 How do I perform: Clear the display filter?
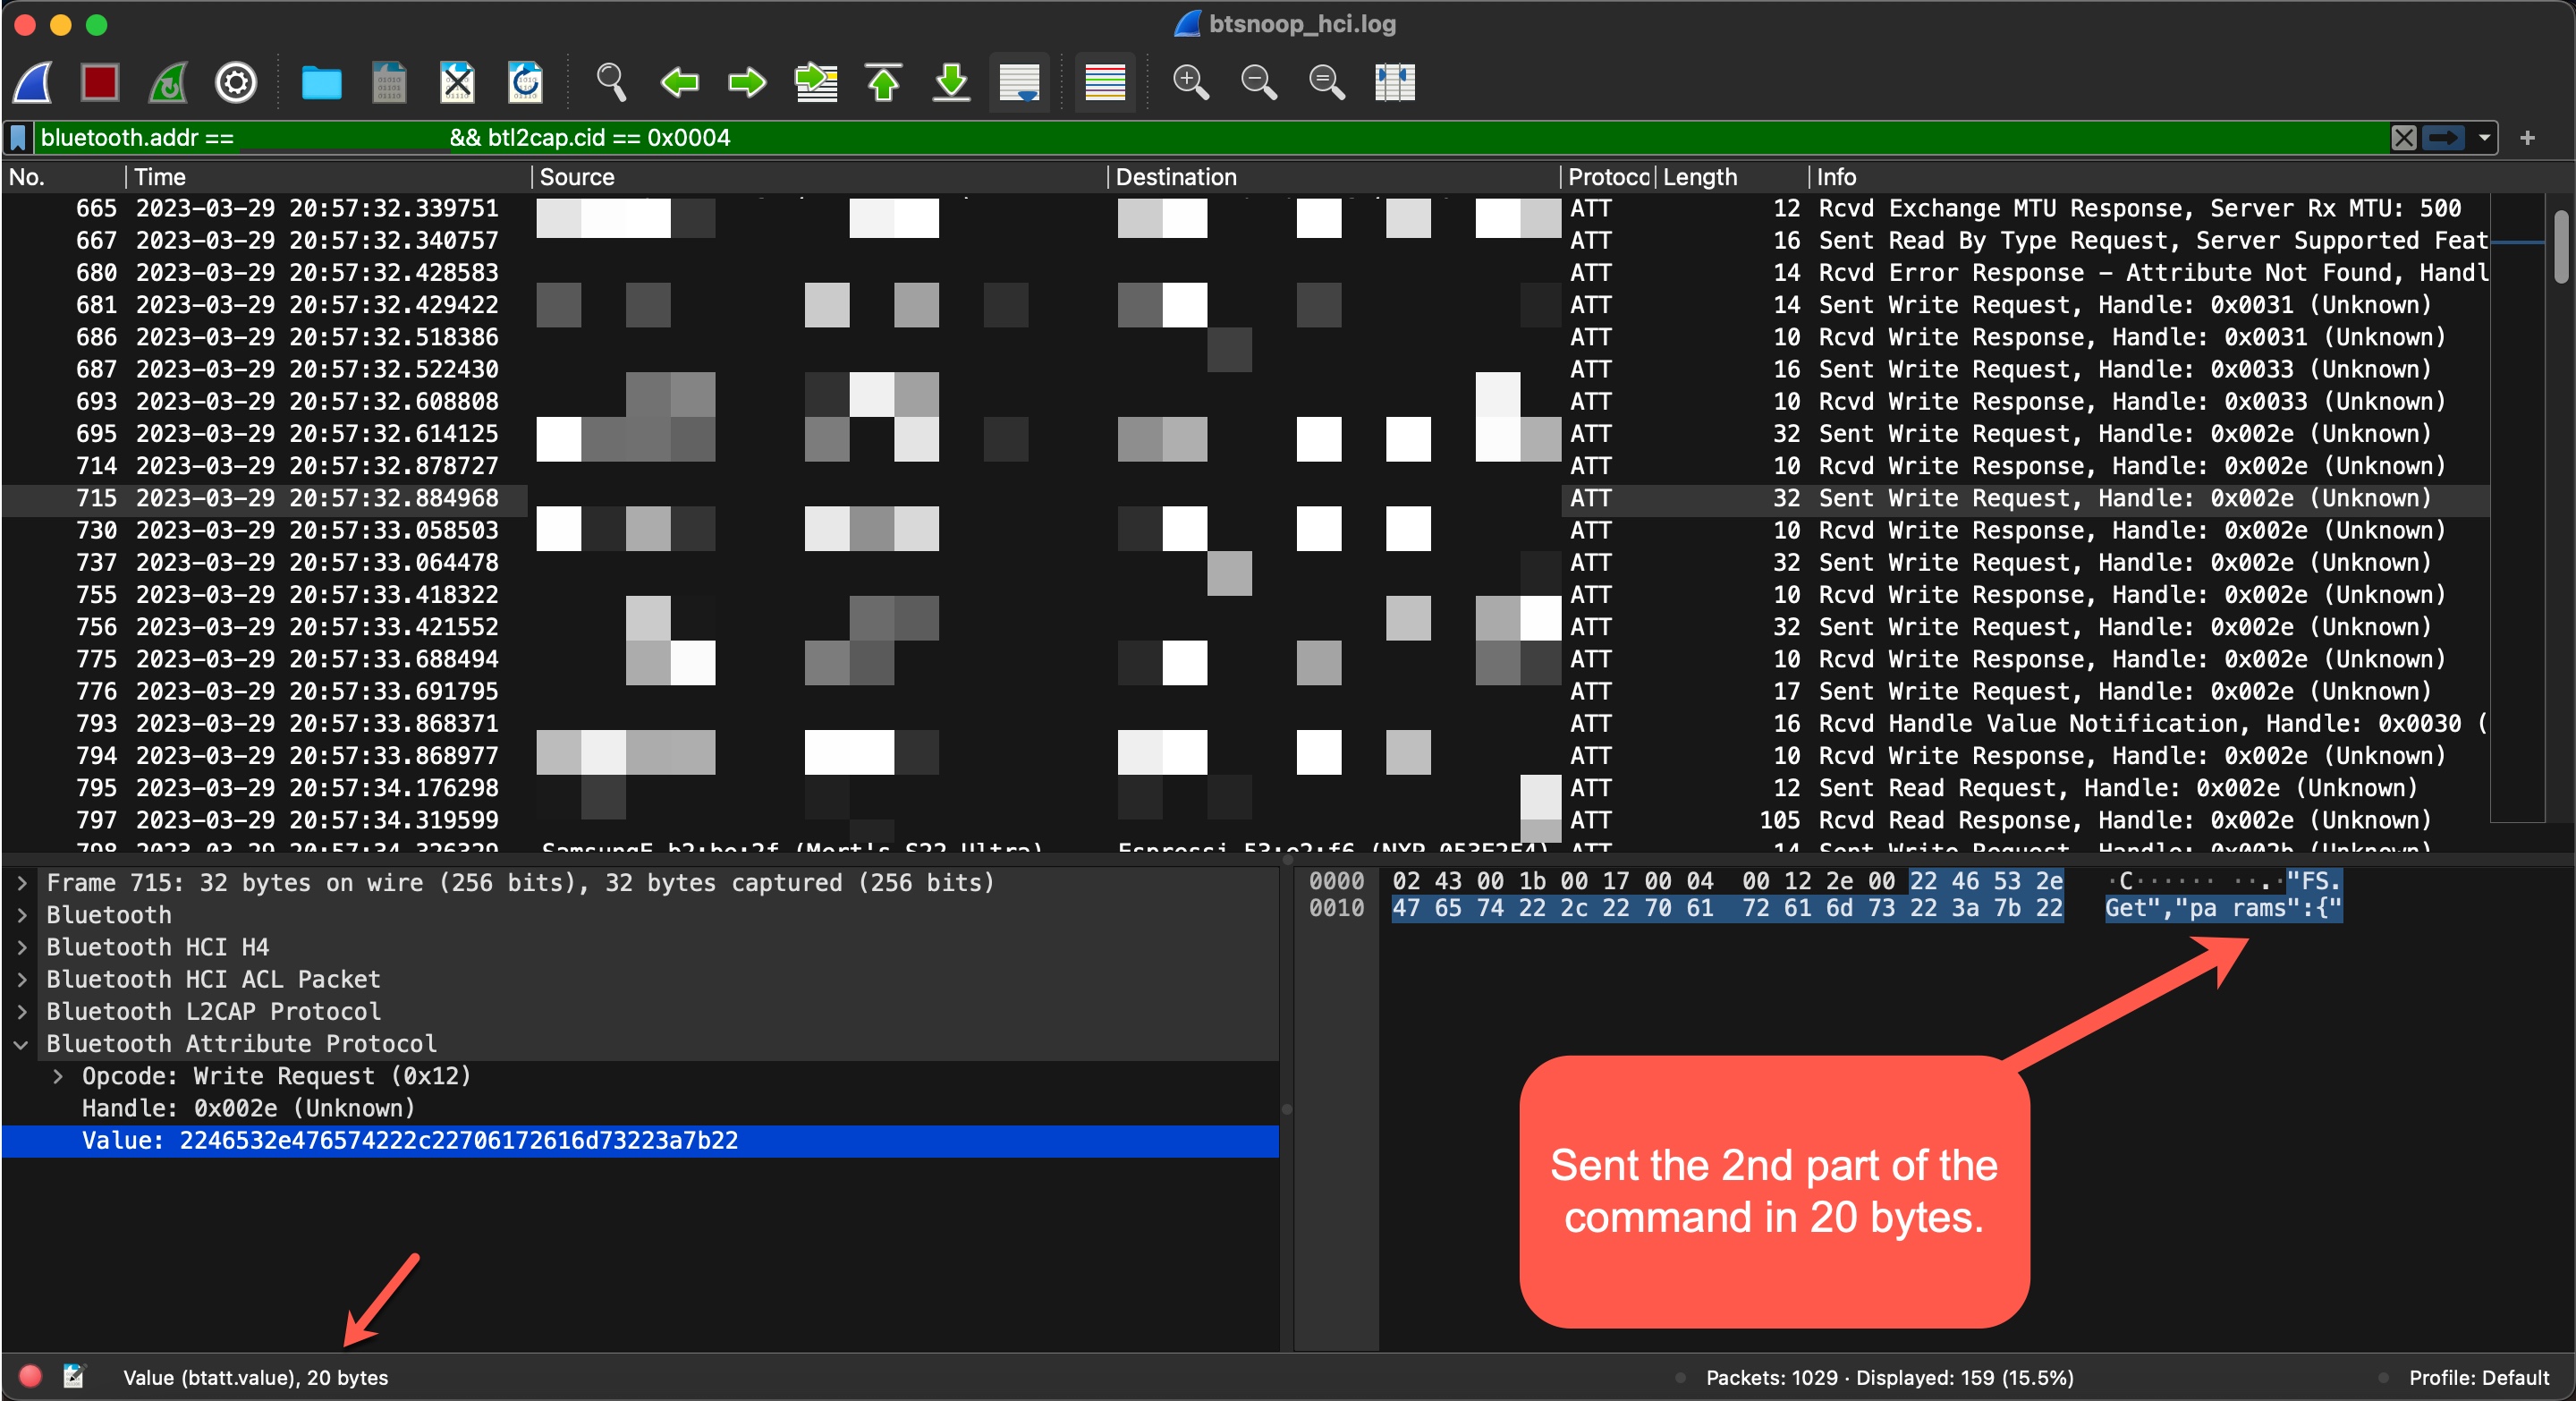(x=2404, y=138)
